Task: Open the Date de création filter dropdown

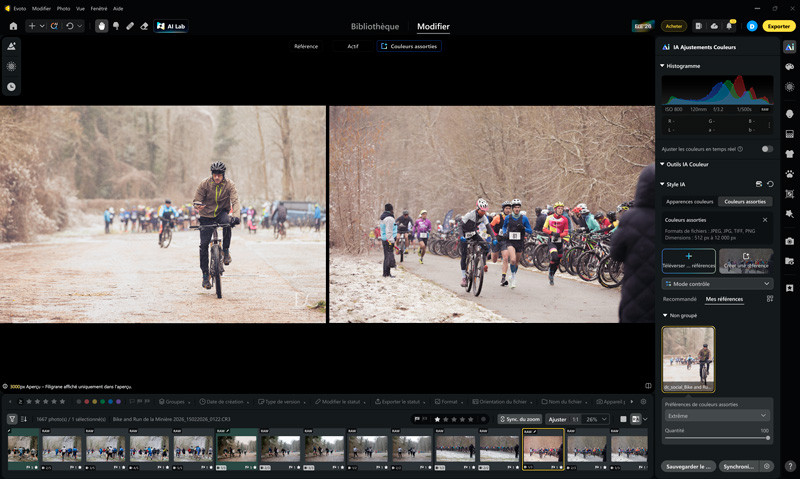Action: pyautogui.click(x=224, y=402)
